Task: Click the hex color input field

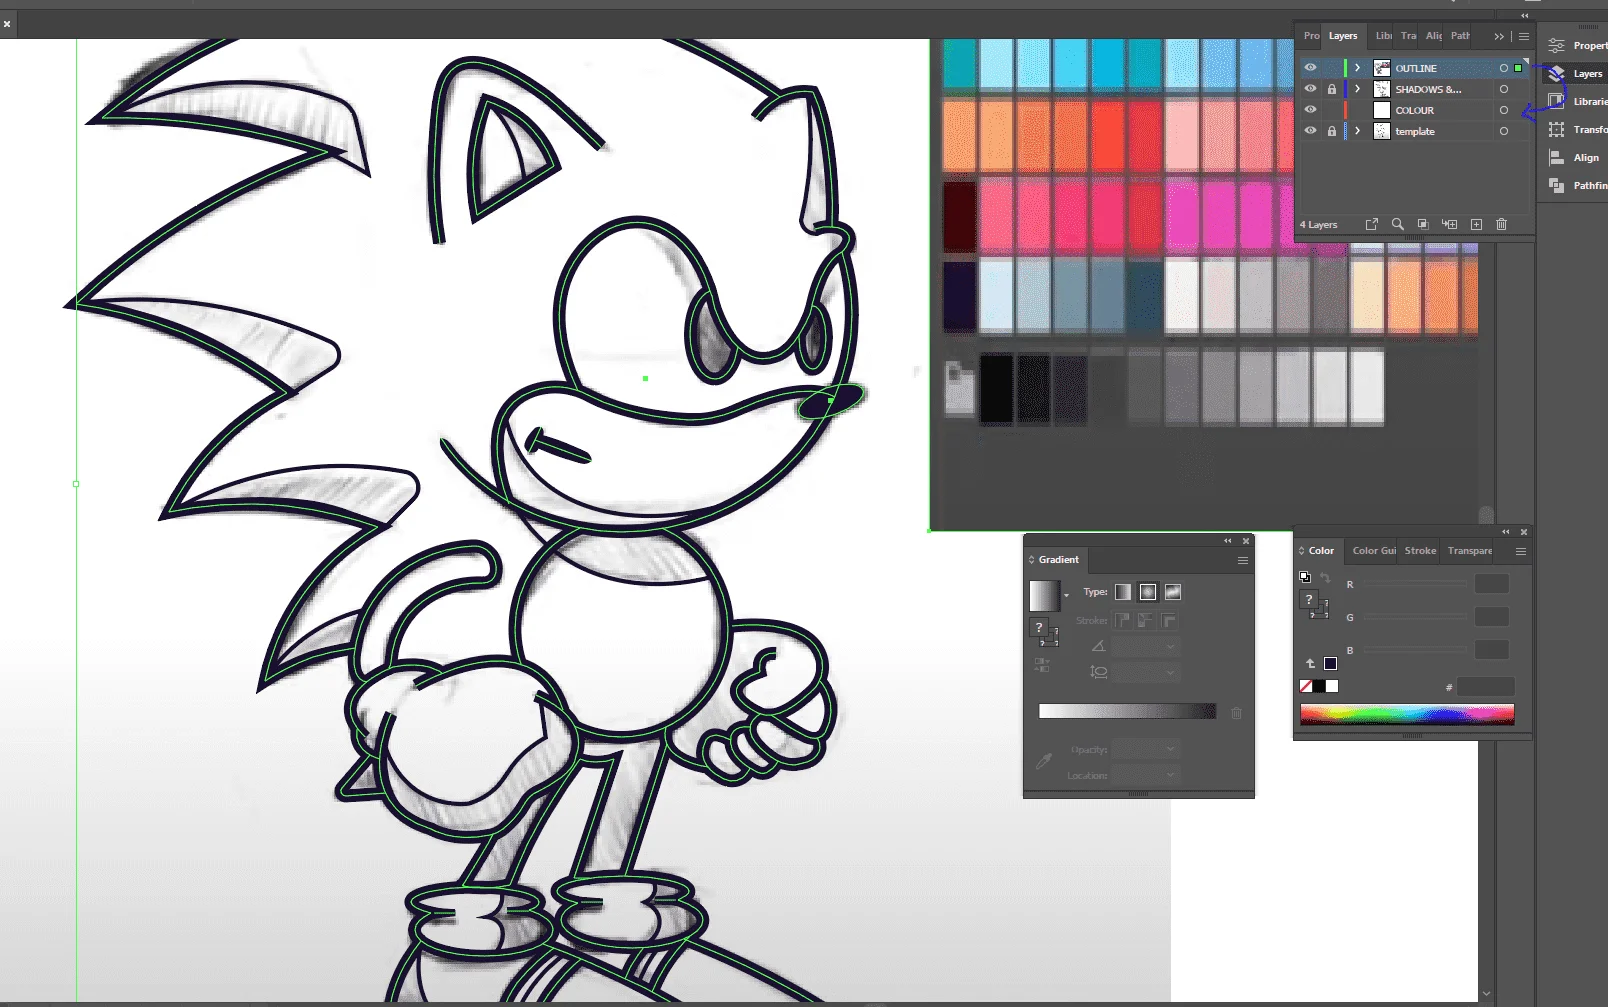Action: click(x=1485, y=687)
